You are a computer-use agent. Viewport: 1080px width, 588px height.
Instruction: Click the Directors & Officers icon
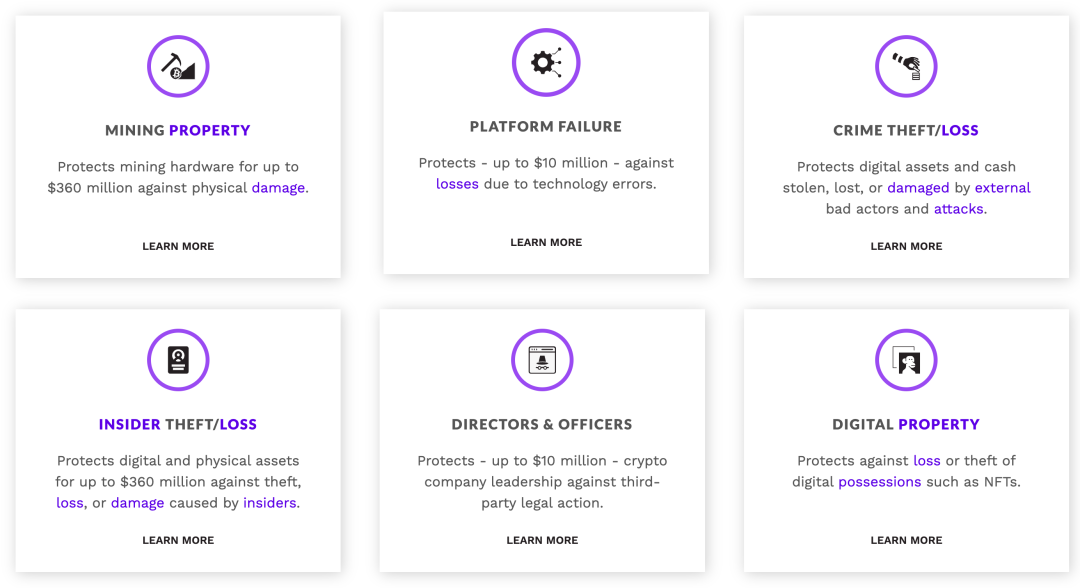coord(542,359)
